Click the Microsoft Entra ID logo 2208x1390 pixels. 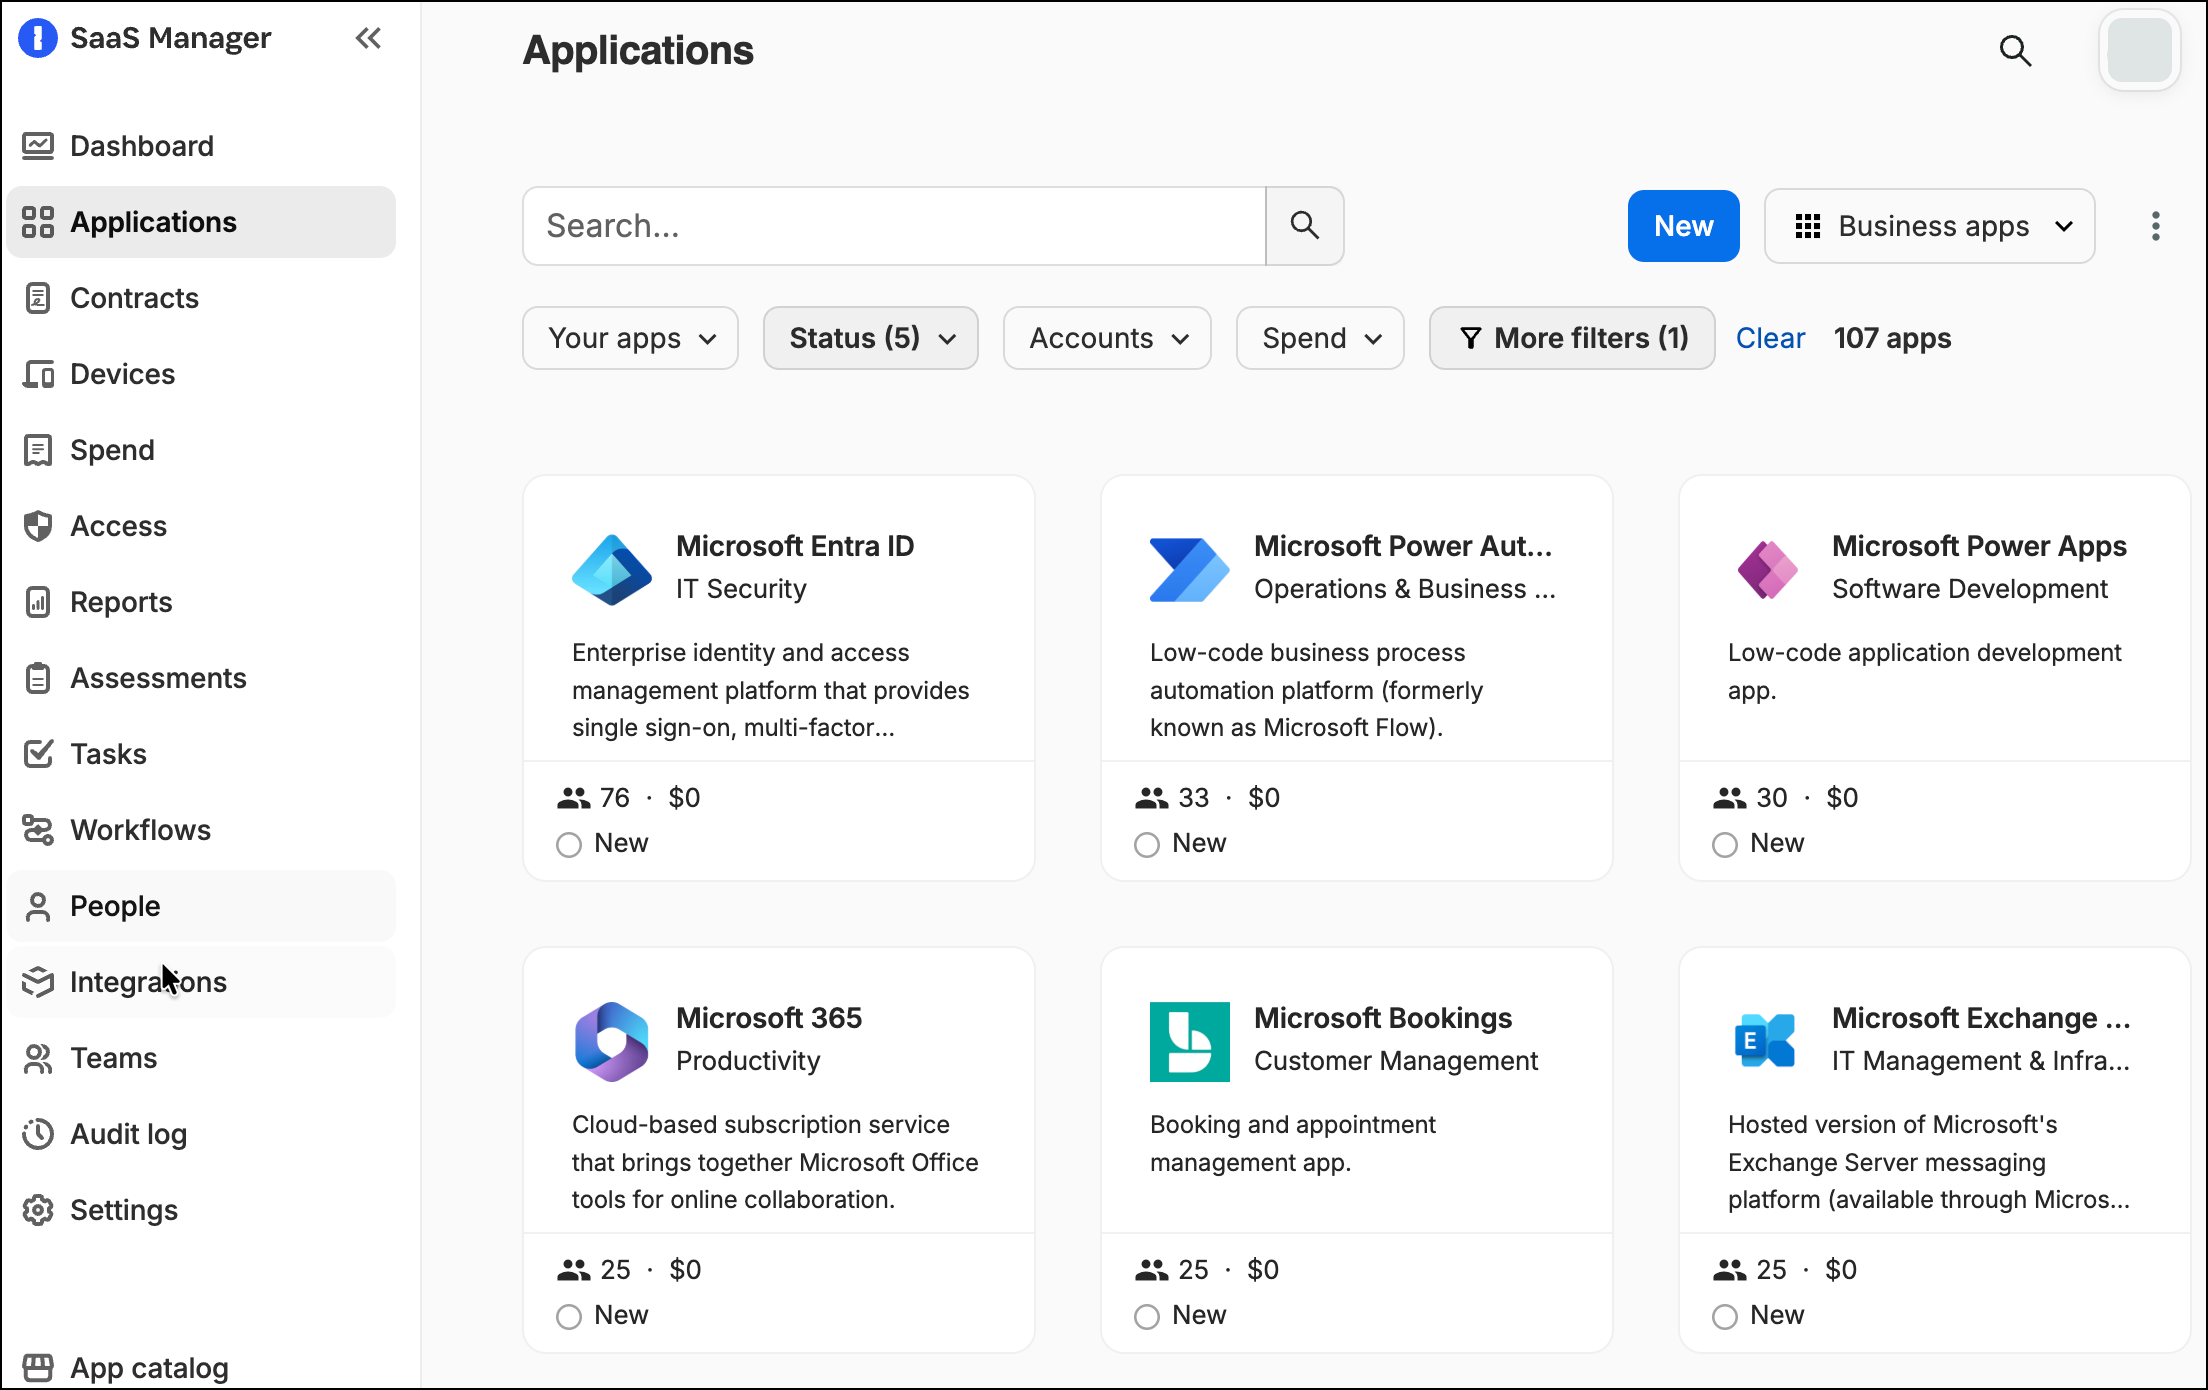(612, 570)
